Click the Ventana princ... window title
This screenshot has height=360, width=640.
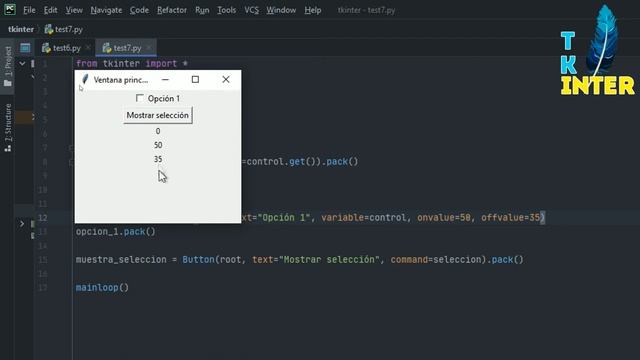tap(121, 80)
